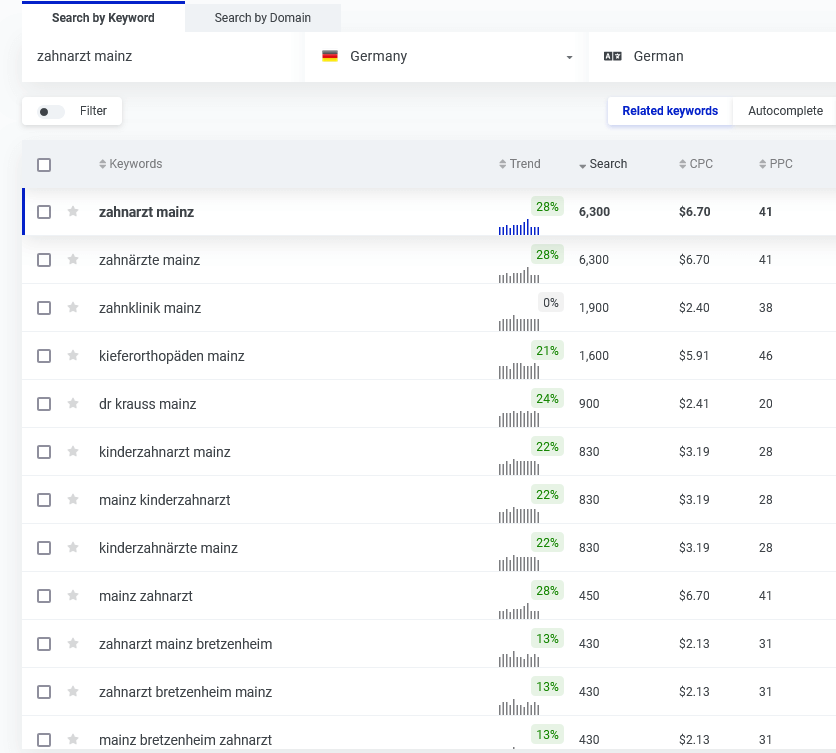Select 'zahnarzt mainz bretzenheim' row checkbox
Screen dimensions: 836x753
coord(44,644)
